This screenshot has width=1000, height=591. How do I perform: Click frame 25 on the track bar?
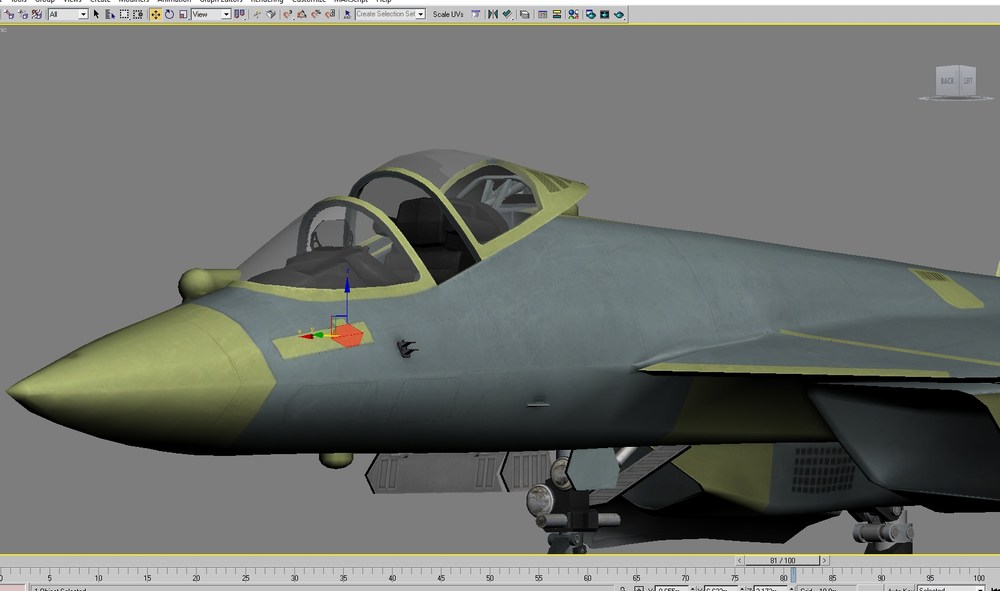click(x=246, y=577)
